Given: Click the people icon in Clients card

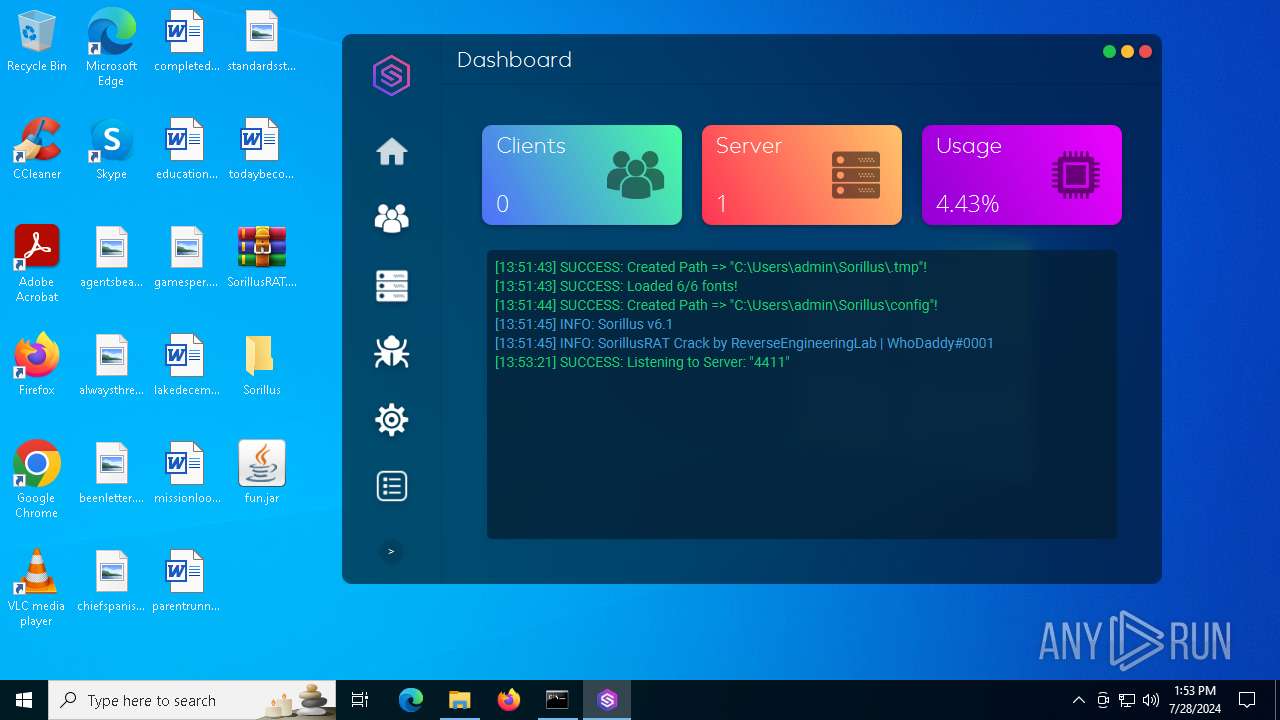Looking at the screenshot, I should [635, 174].
